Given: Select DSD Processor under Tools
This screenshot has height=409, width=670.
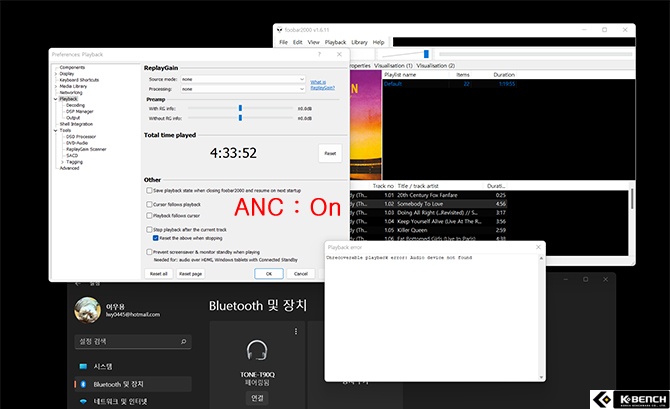Looking at the screenshot, I should coord(81,137).
